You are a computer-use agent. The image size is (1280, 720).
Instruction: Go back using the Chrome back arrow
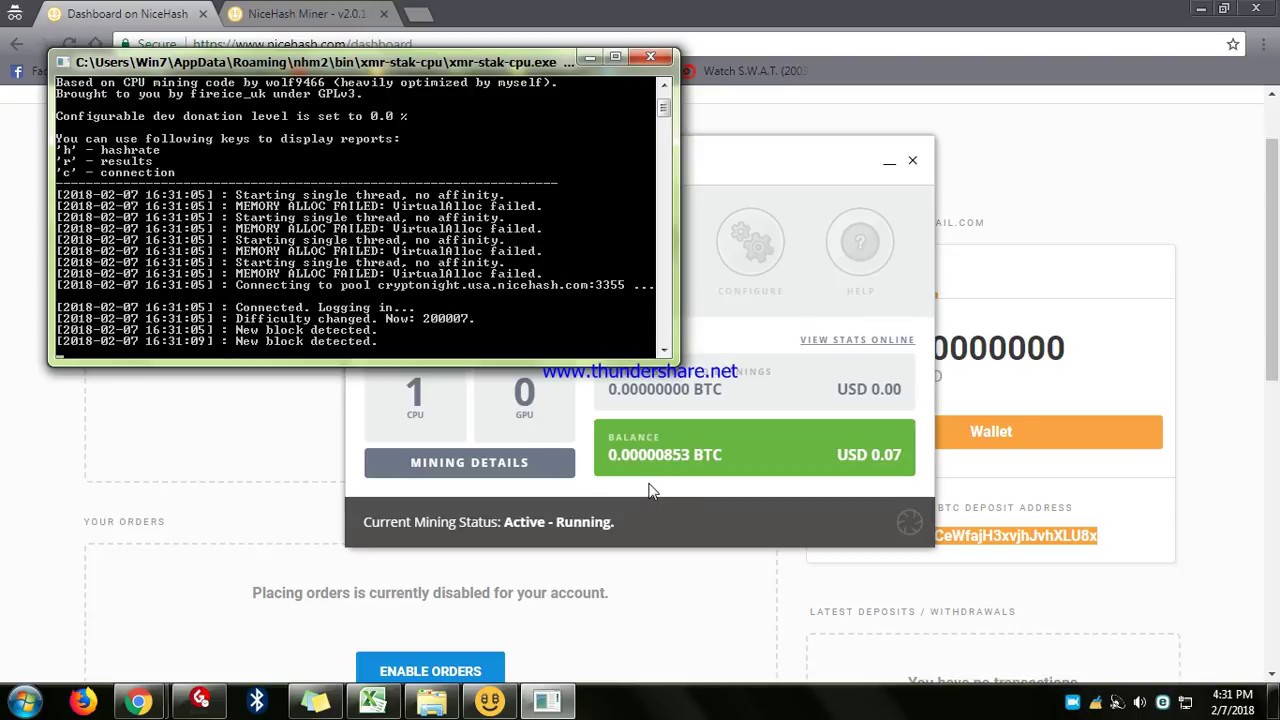(16, 44)
